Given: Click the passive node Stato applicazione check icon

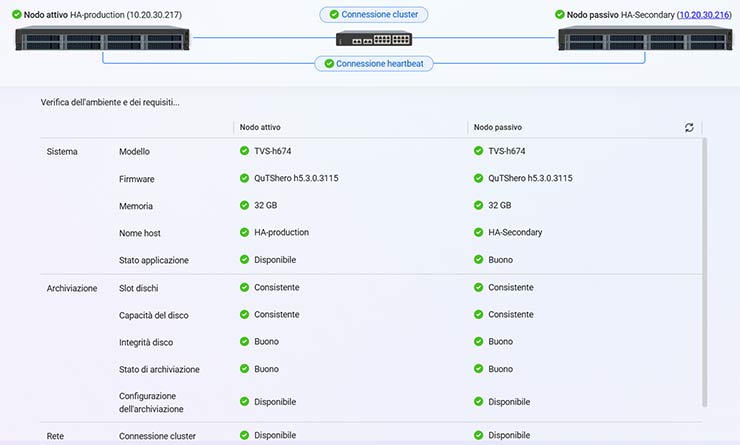Looking at the screenshot, I should [479, 259].
